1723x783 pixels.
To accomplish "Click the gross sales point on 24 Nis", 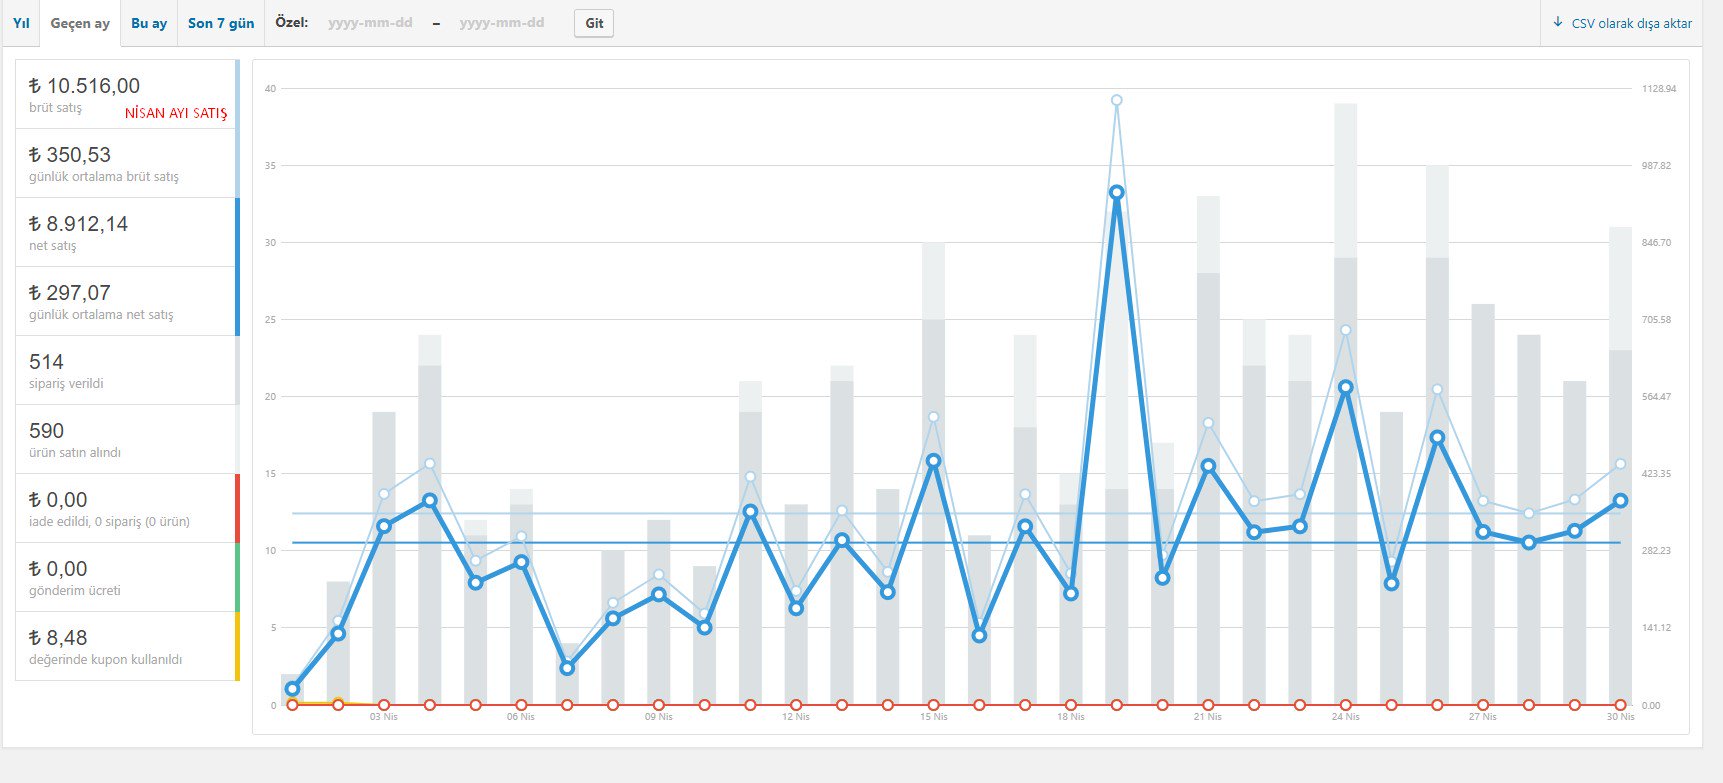I will (1345, 330).
